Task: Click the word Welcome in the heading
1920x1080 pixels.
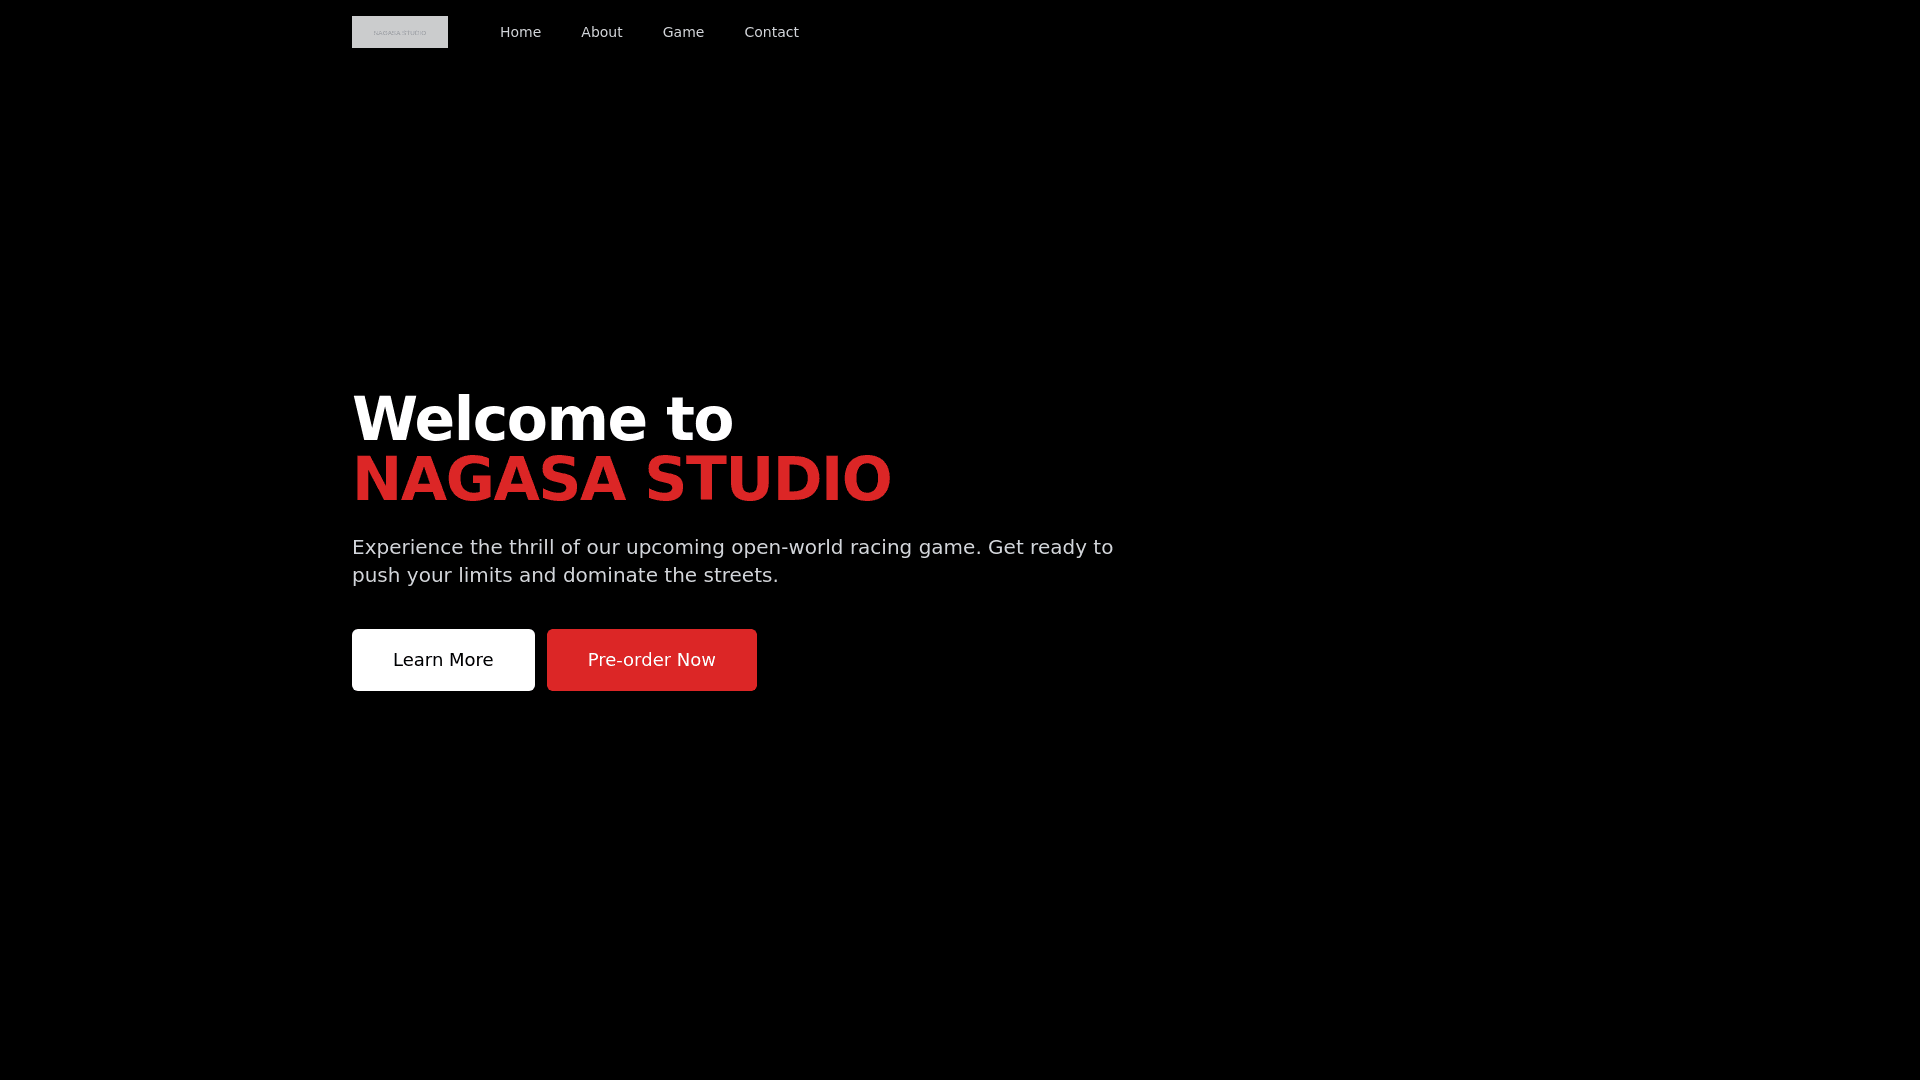Action: click(499, 419)
